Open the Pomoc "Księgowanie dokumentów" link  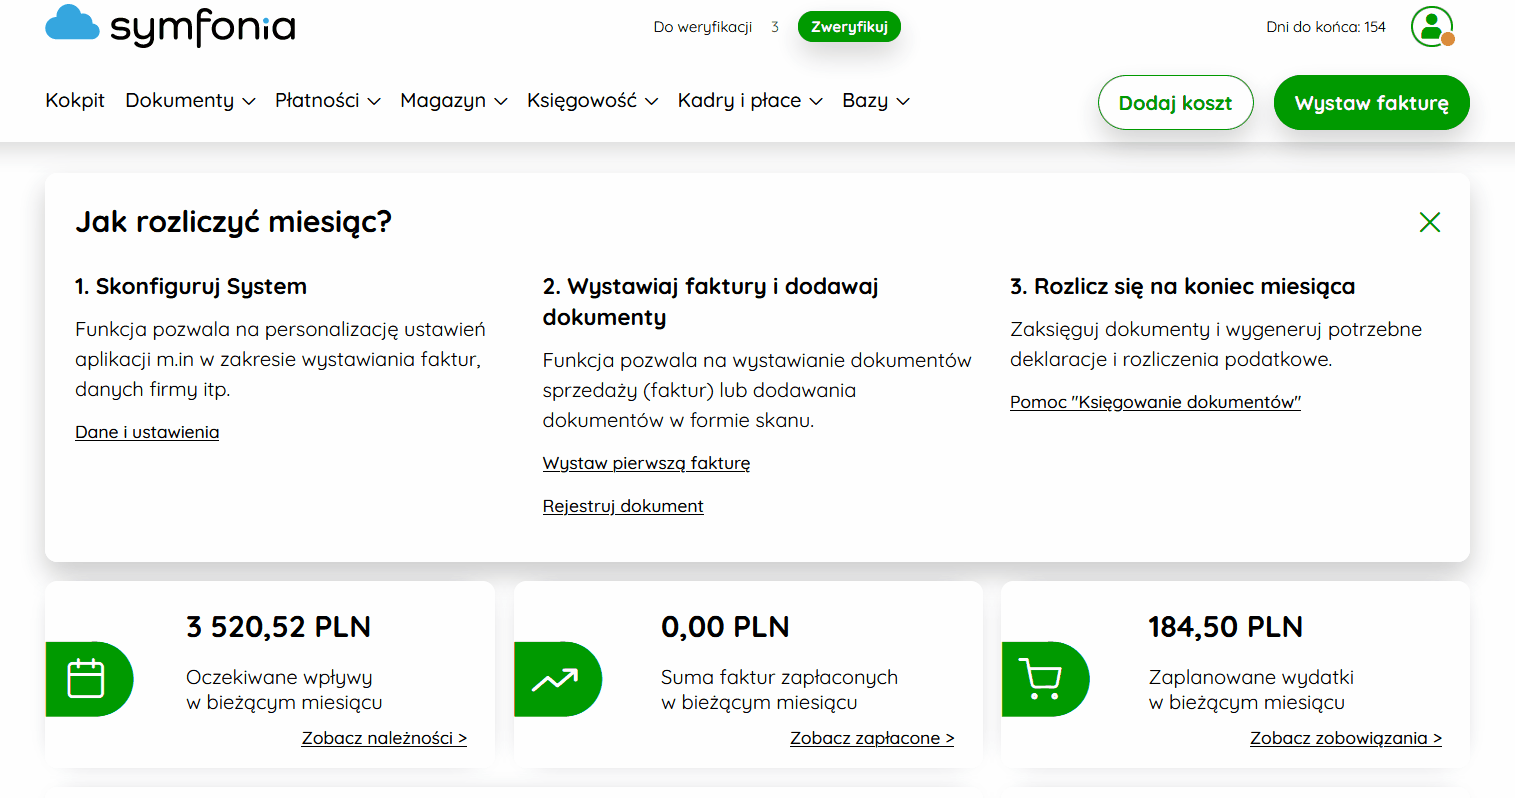[1155, 402]
